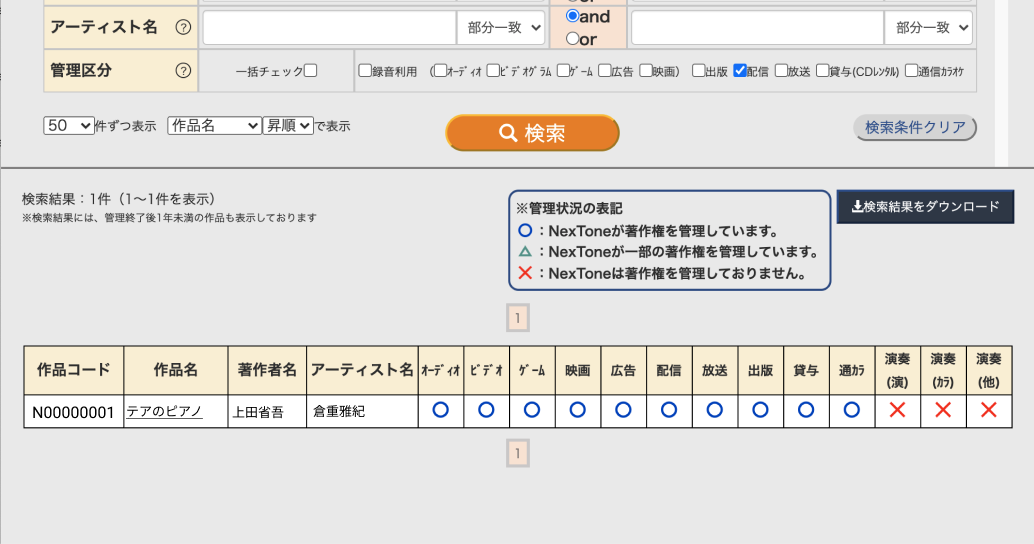
Task: Click the 検索条件クリア button
Action: coord(914,128)
